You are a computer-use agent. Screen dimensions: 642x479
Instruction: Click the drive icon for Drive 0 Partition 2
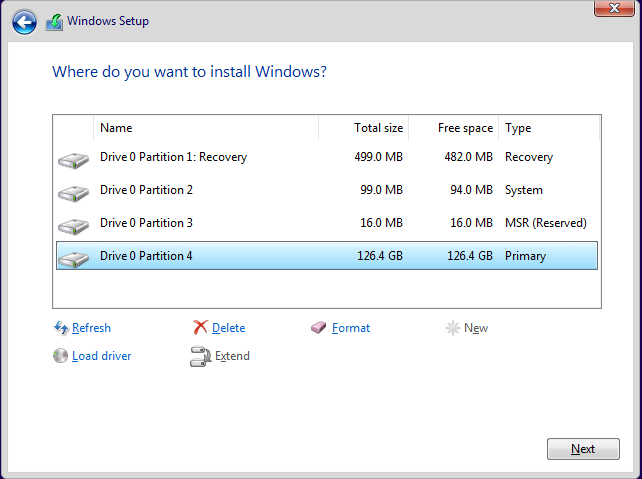click(73, 193)
